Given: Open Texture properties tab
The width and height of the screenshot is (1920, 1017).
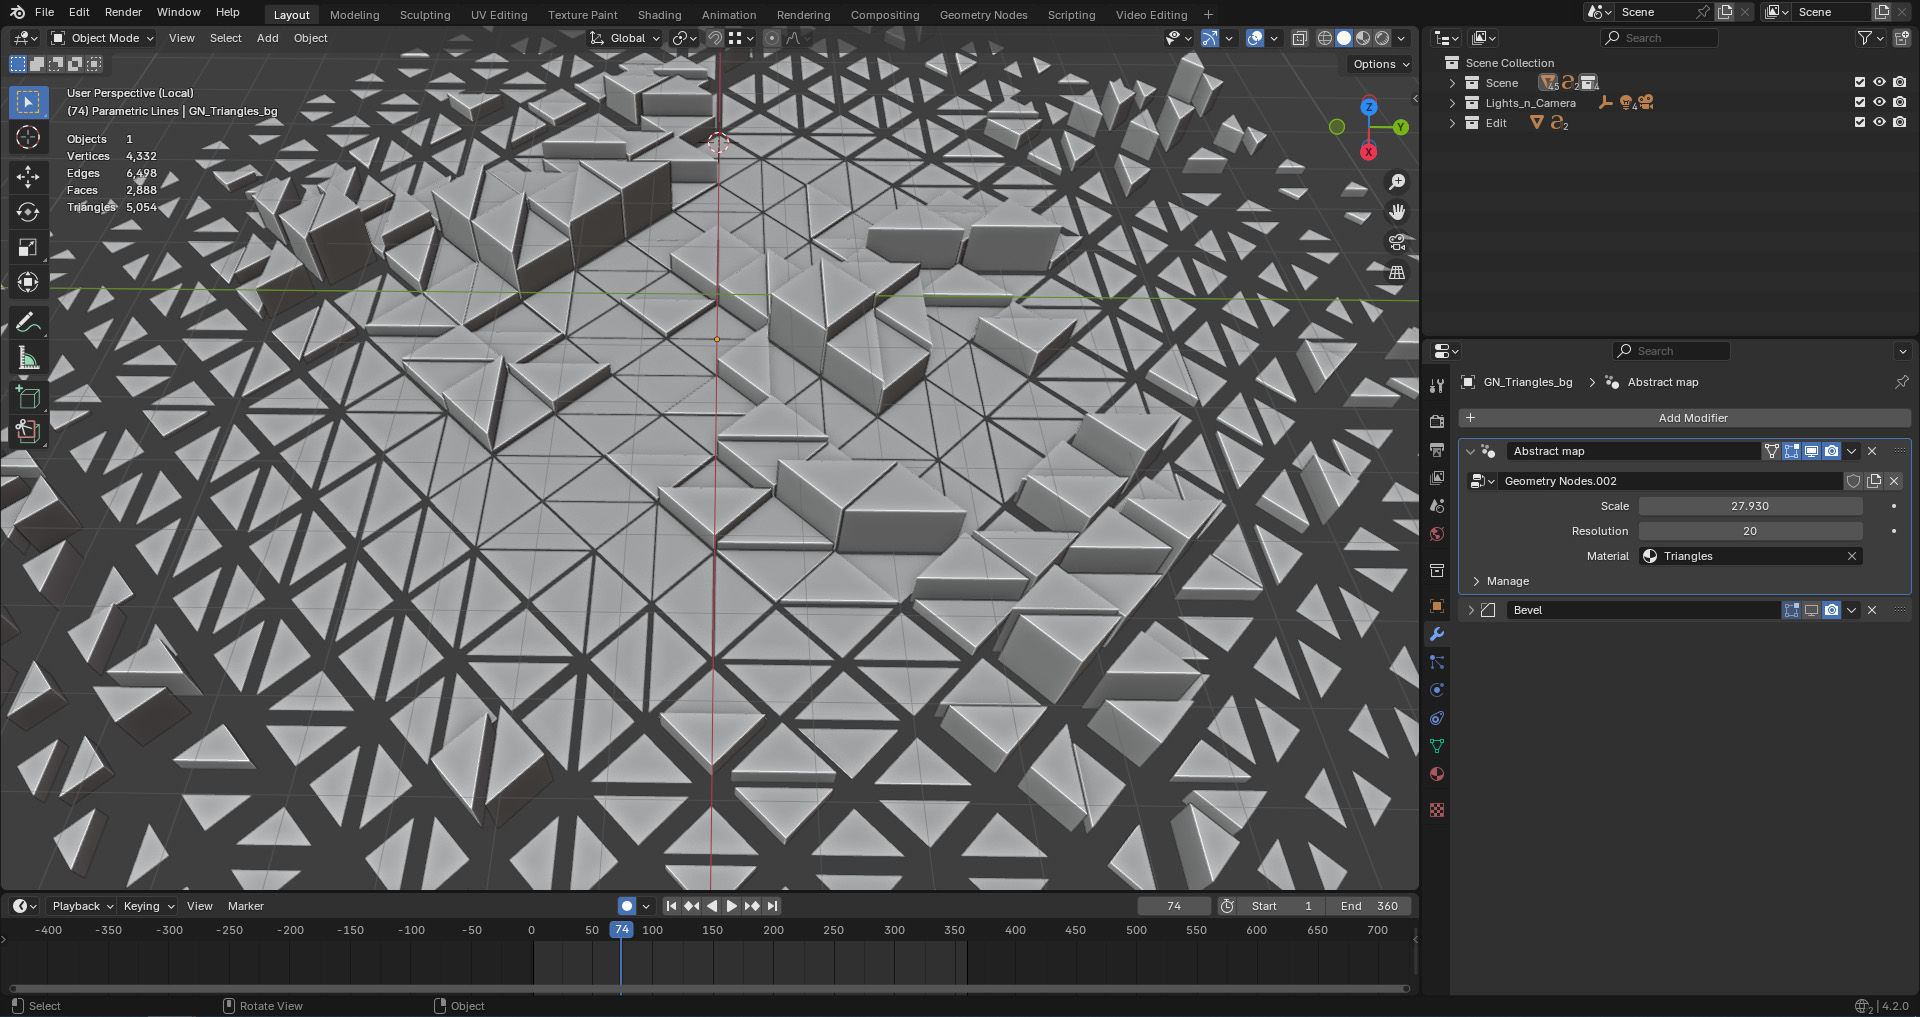Looking at the screenshot, I should pos(1437,810).
